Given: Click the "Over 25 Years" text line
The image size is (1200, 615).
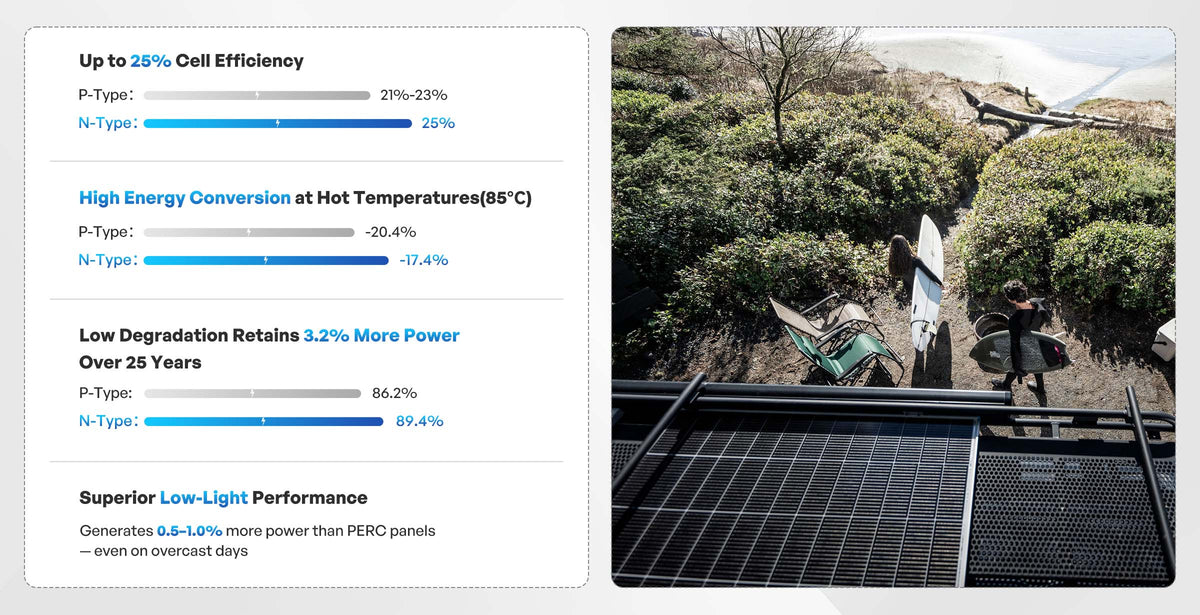Looking at the screenshot, I should 140,363.
